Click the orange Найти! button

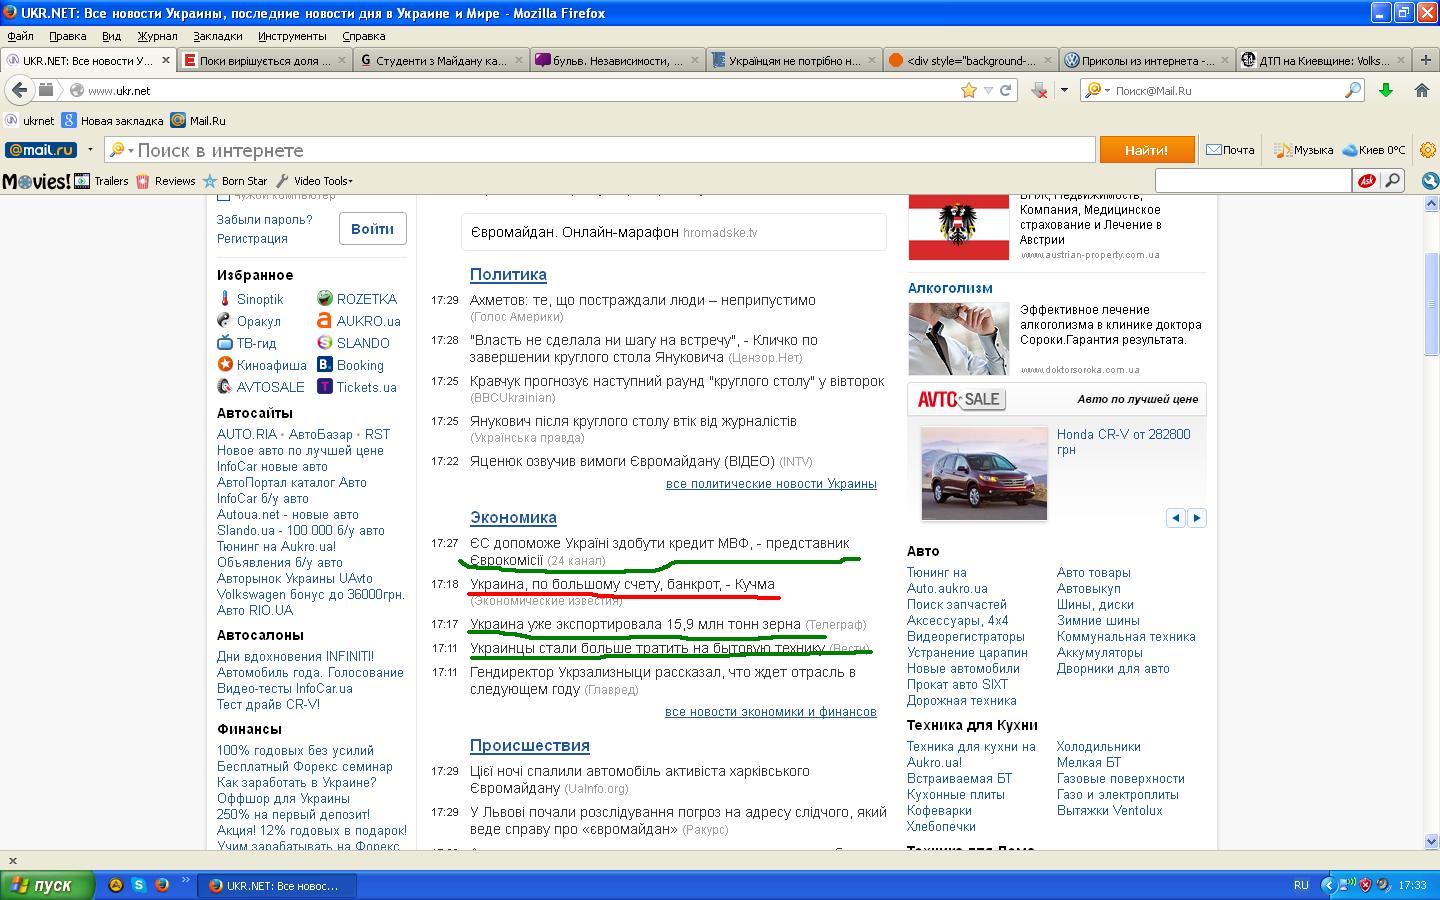click(x=1147, y=150)
